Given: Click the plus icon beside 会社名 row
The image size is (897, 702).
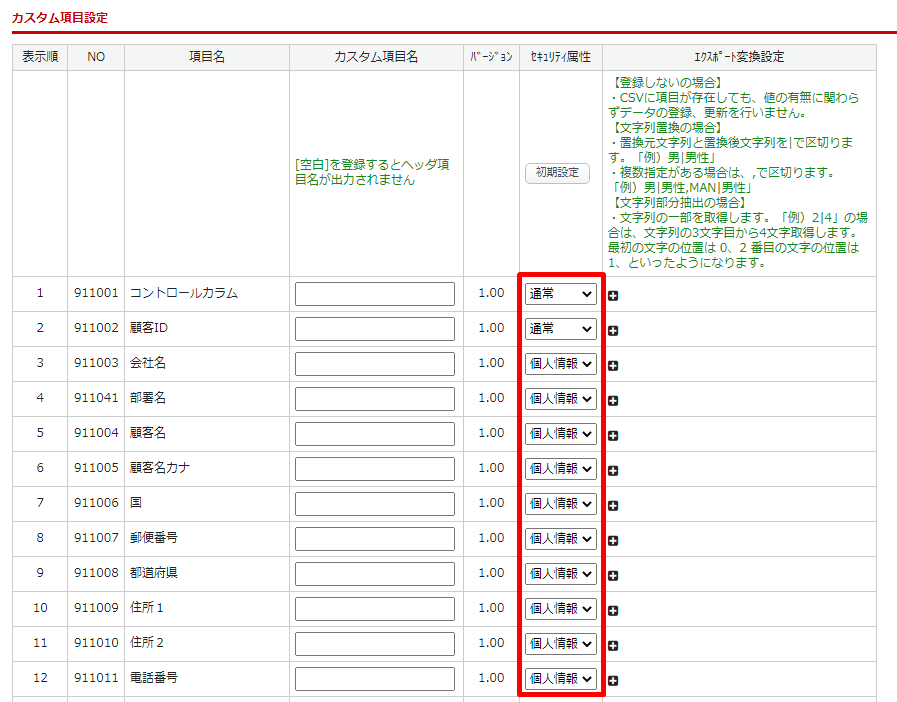Looking at the screenshot, I should click(613, 366).
